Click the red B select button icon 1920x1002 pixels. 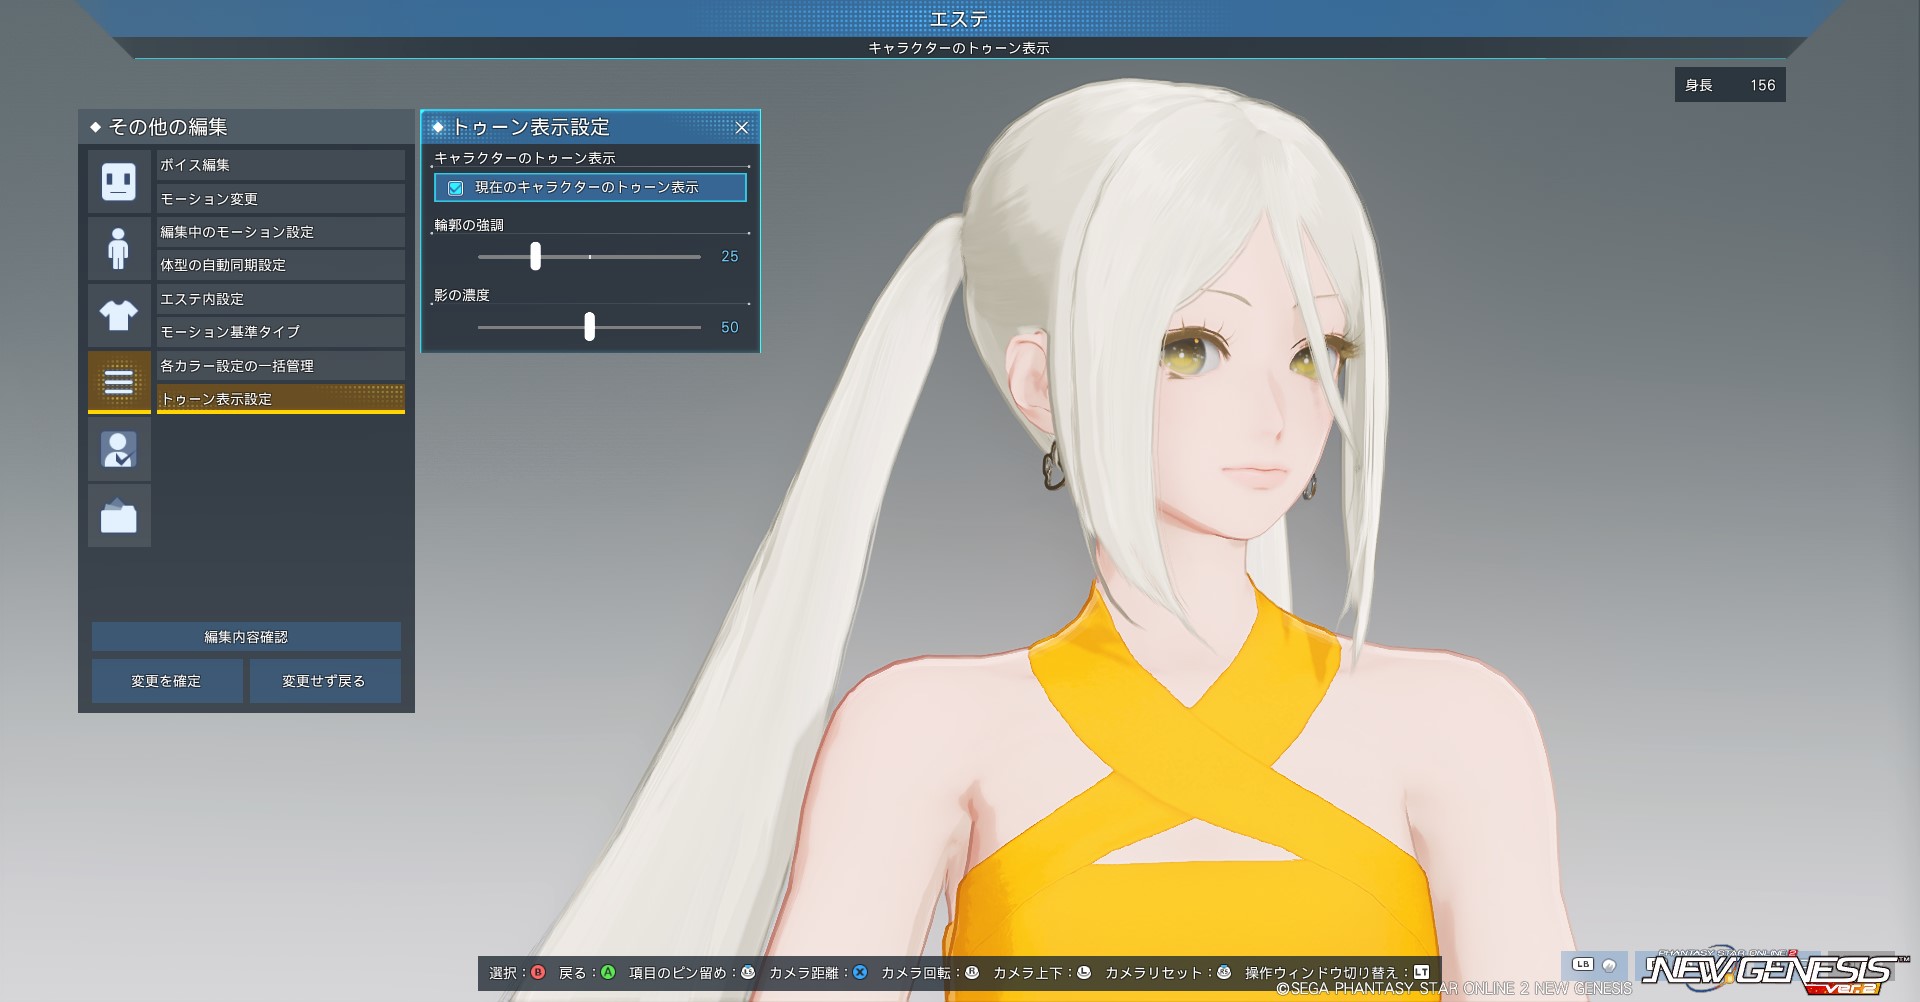[538, 972]
